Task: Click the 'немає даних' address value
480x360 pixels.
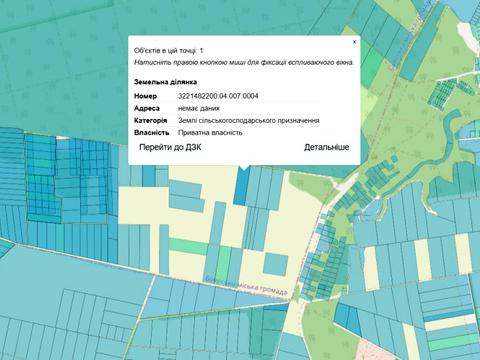Action: tap(199, 108)
